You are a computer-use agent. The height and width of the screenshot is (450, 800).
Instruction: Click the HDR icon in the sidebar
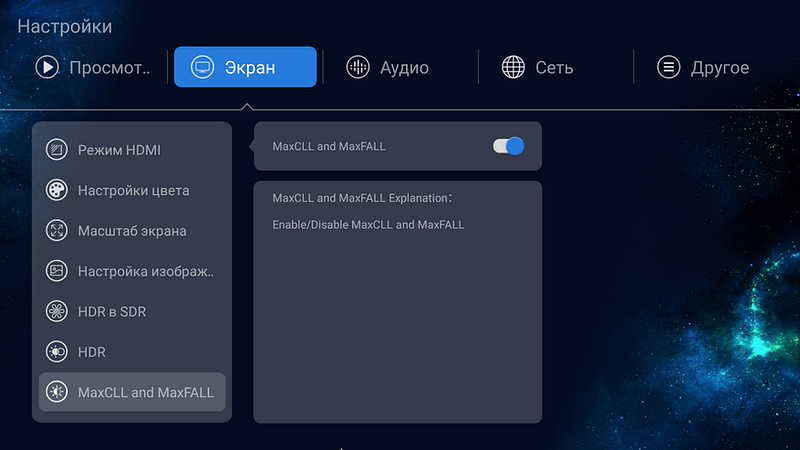57,352
